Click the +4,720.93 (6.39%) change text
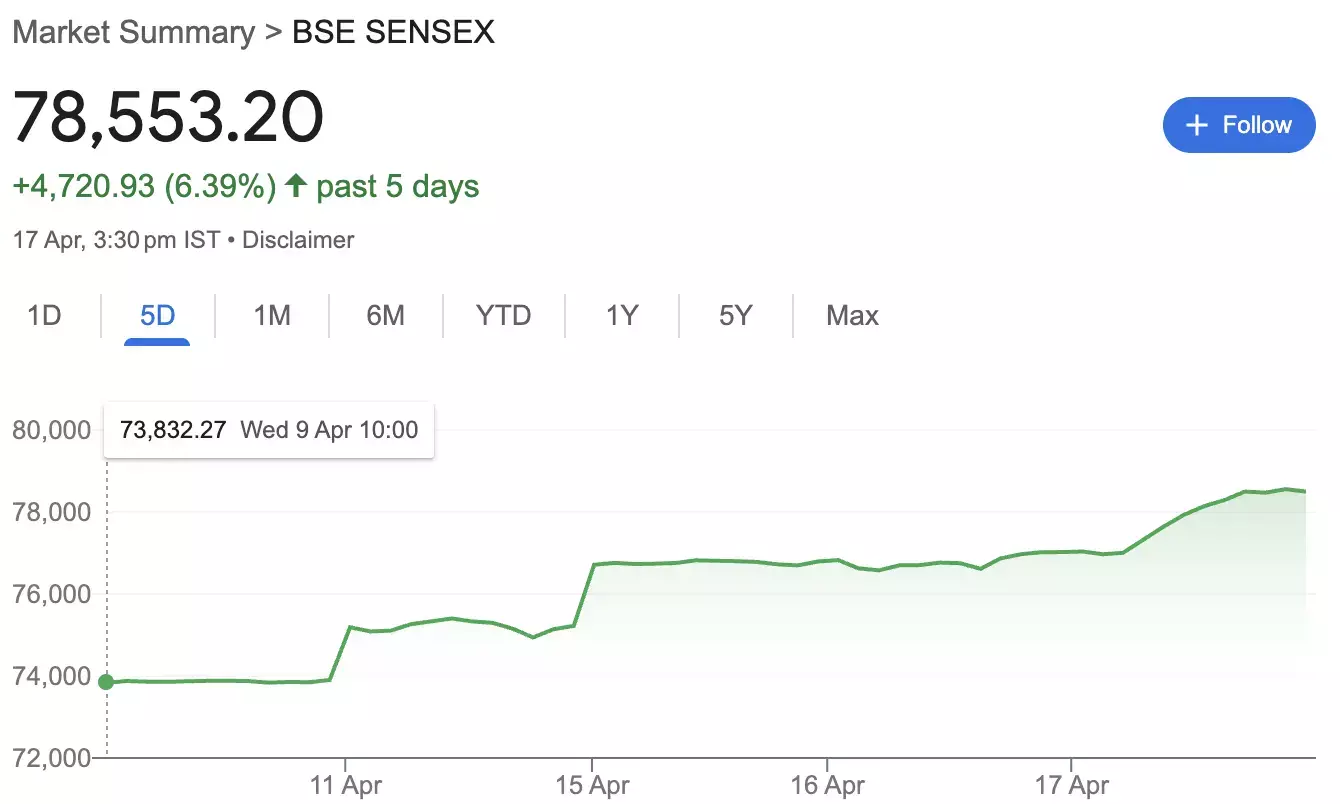The height and width of the screenshot is (804, 1340). pos(143,186)
